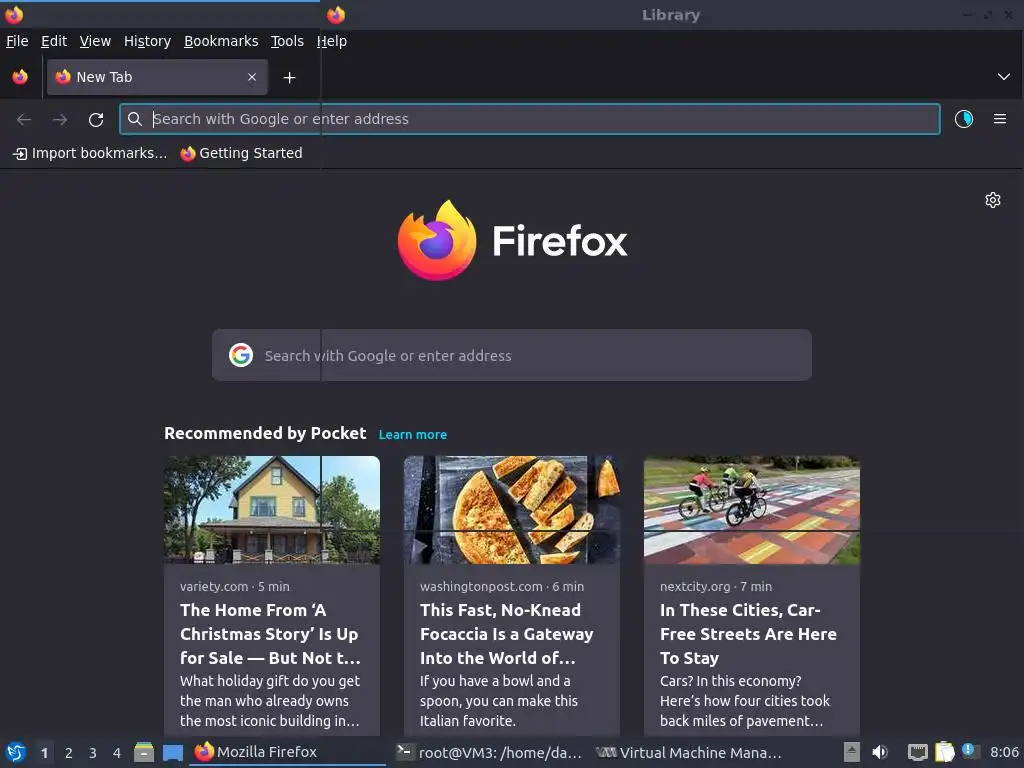Open 'This Fast, No-Knead Focaccia' headline
The image size is (1024, 768).
click(507, 633)
